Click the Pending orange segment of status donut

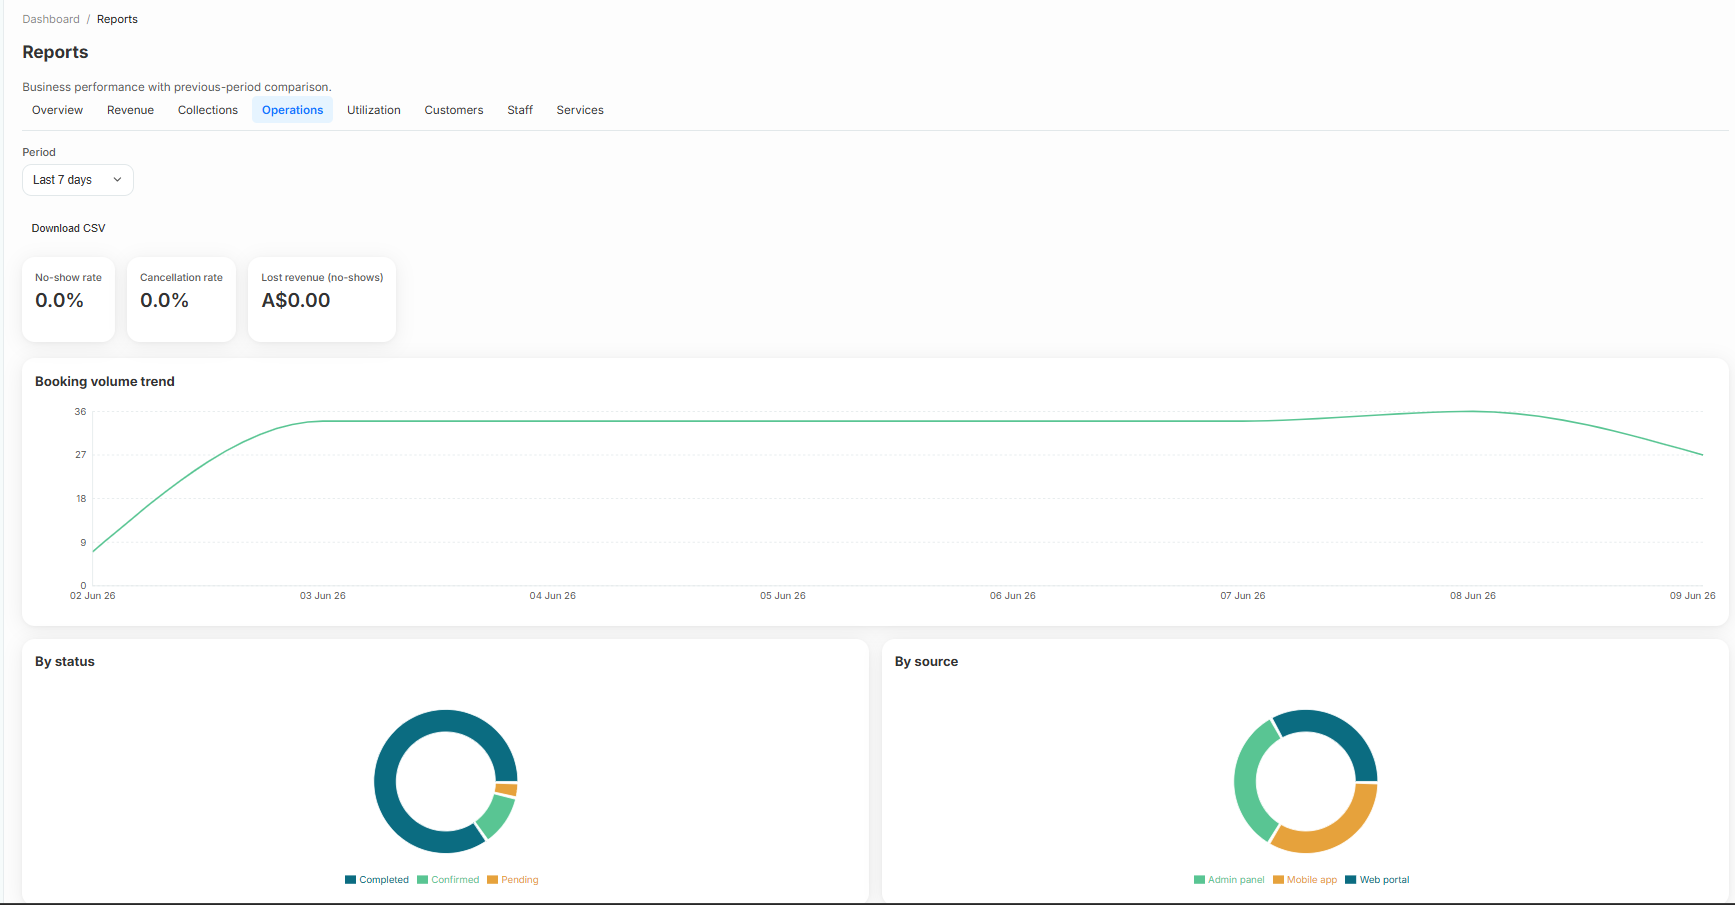[x=507, y=790]
